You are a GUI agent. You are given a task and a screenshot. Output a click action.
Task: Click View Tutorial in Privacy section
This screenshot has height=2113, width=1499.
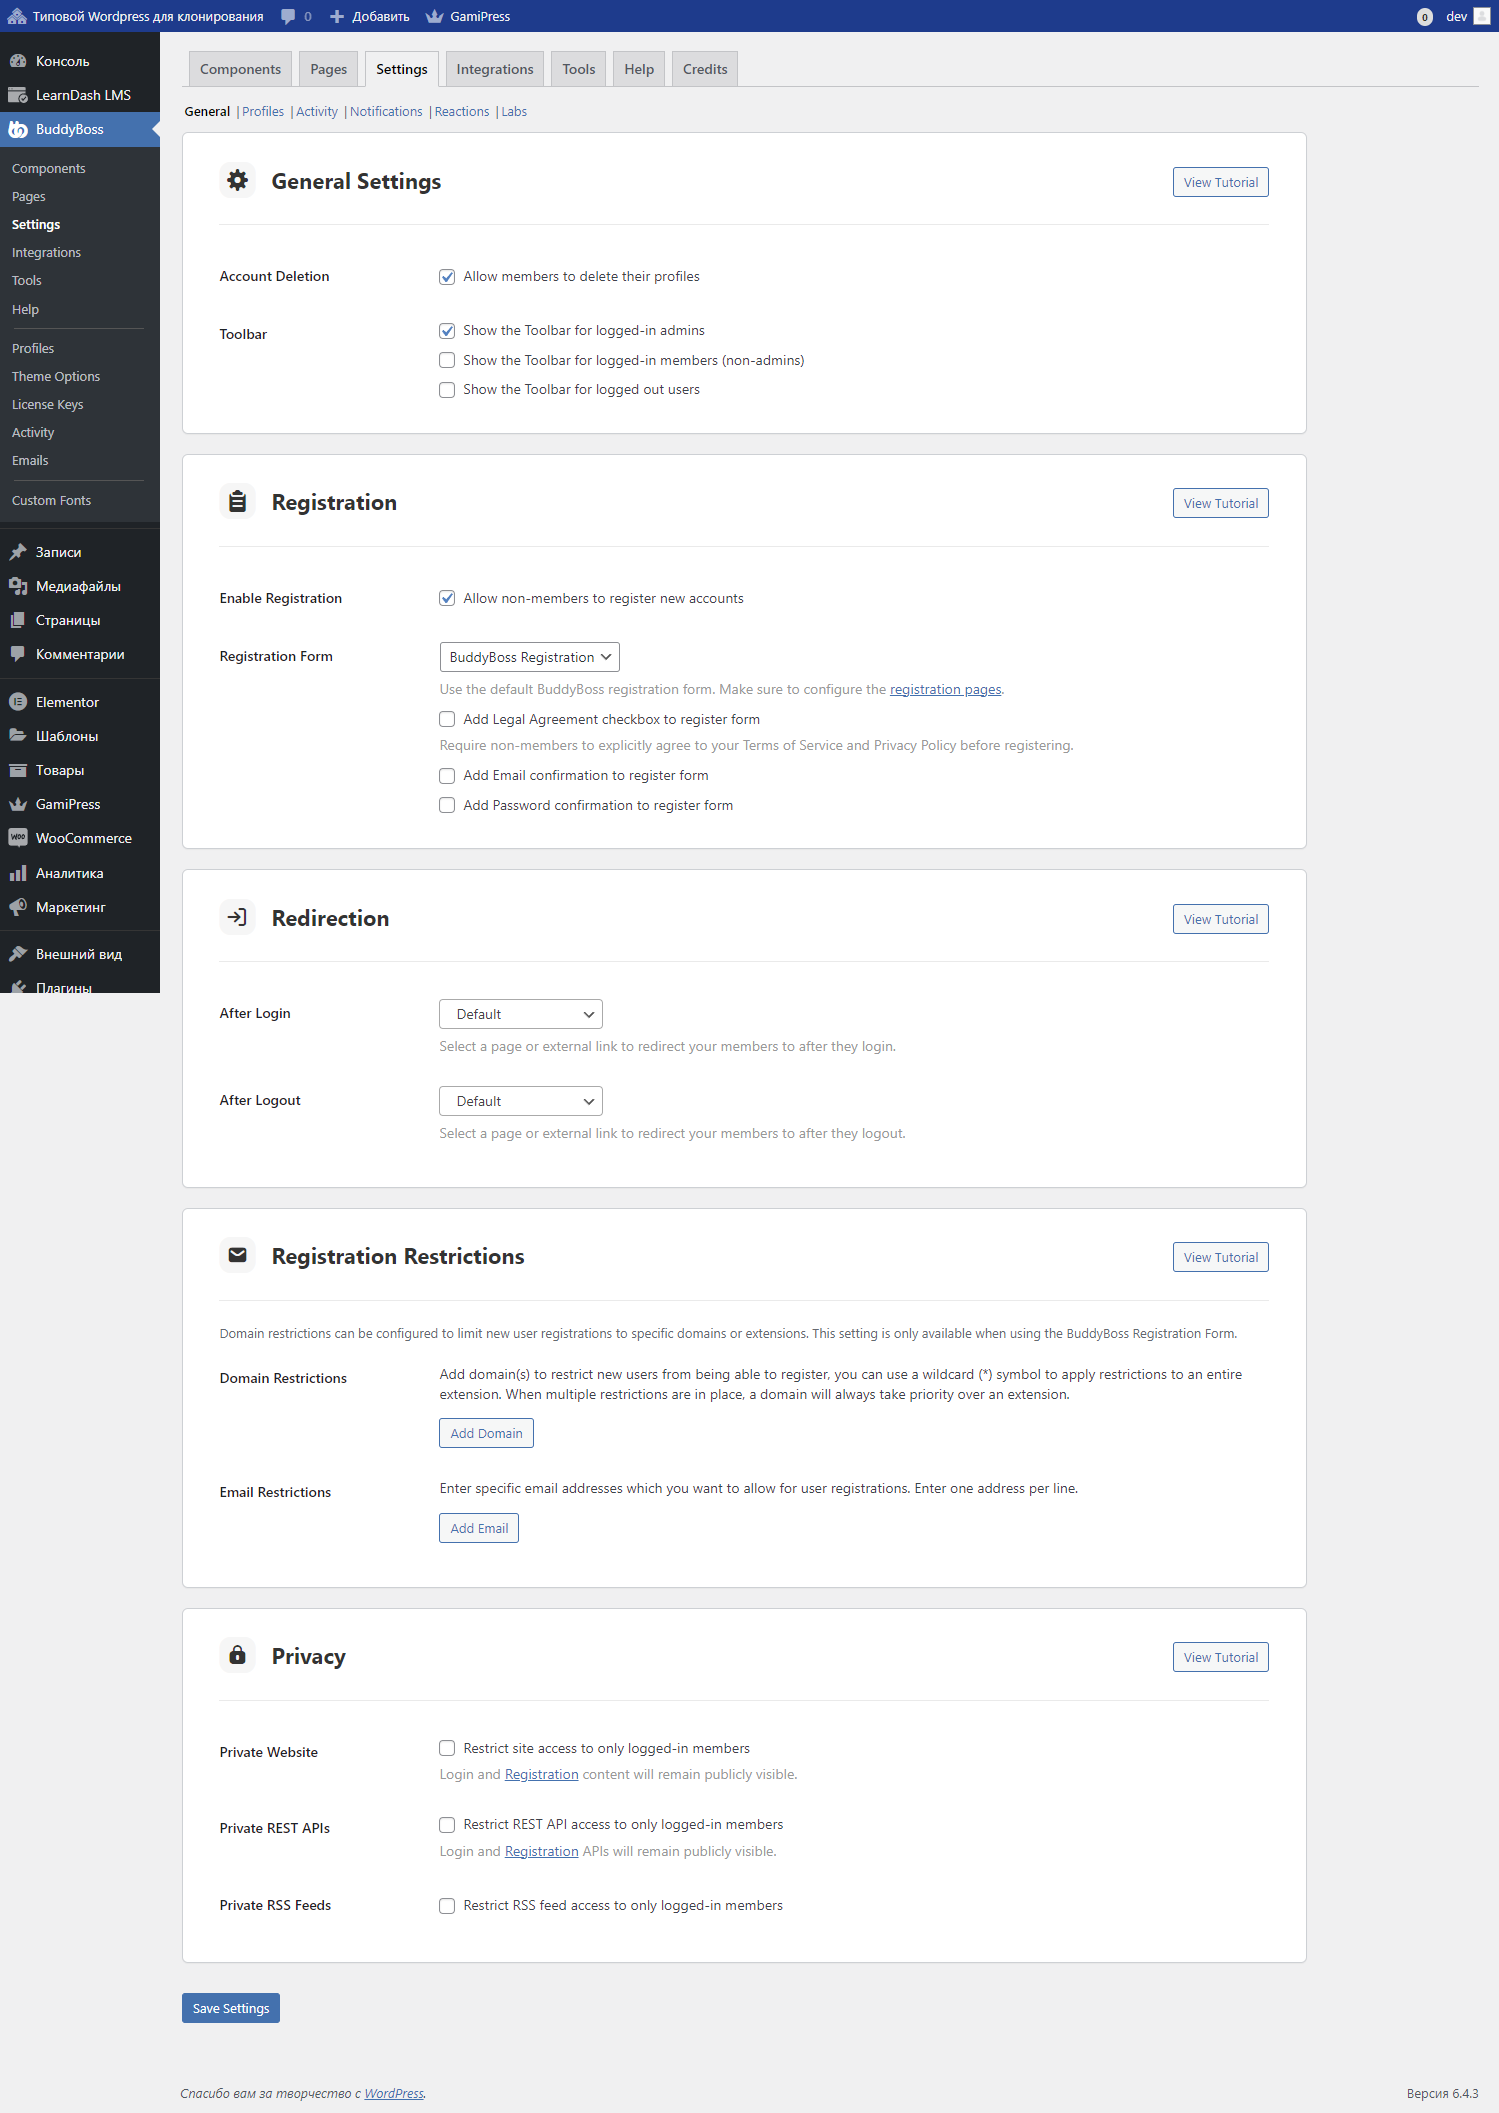1221,1657
